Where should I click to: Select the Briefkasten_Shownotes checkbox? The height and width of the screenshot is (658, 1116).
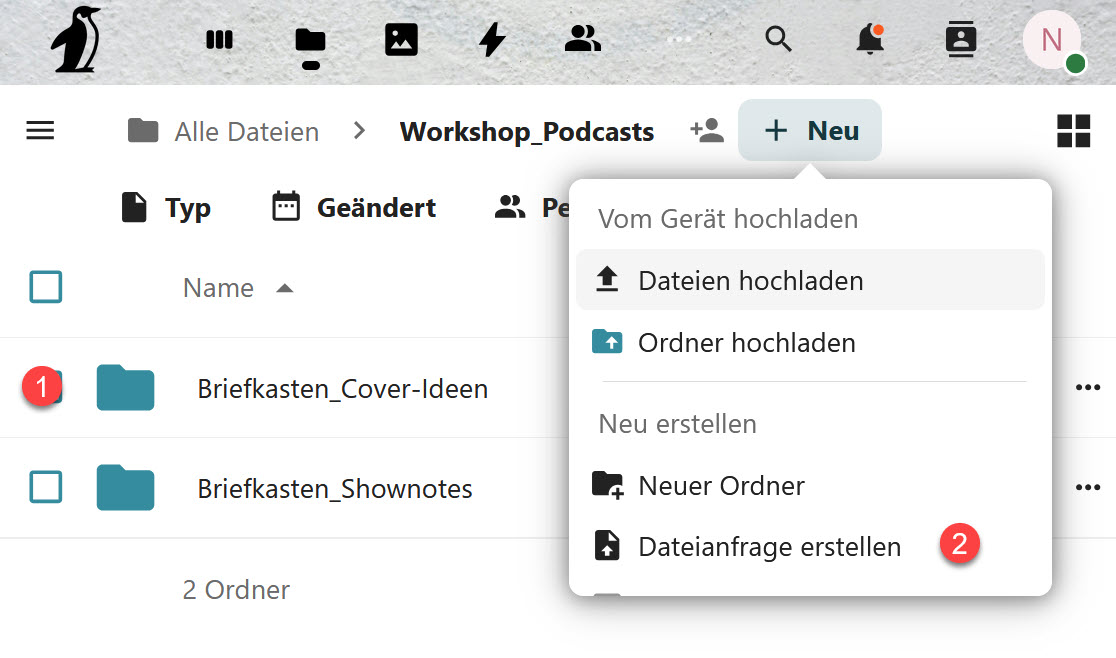[46, 488]
